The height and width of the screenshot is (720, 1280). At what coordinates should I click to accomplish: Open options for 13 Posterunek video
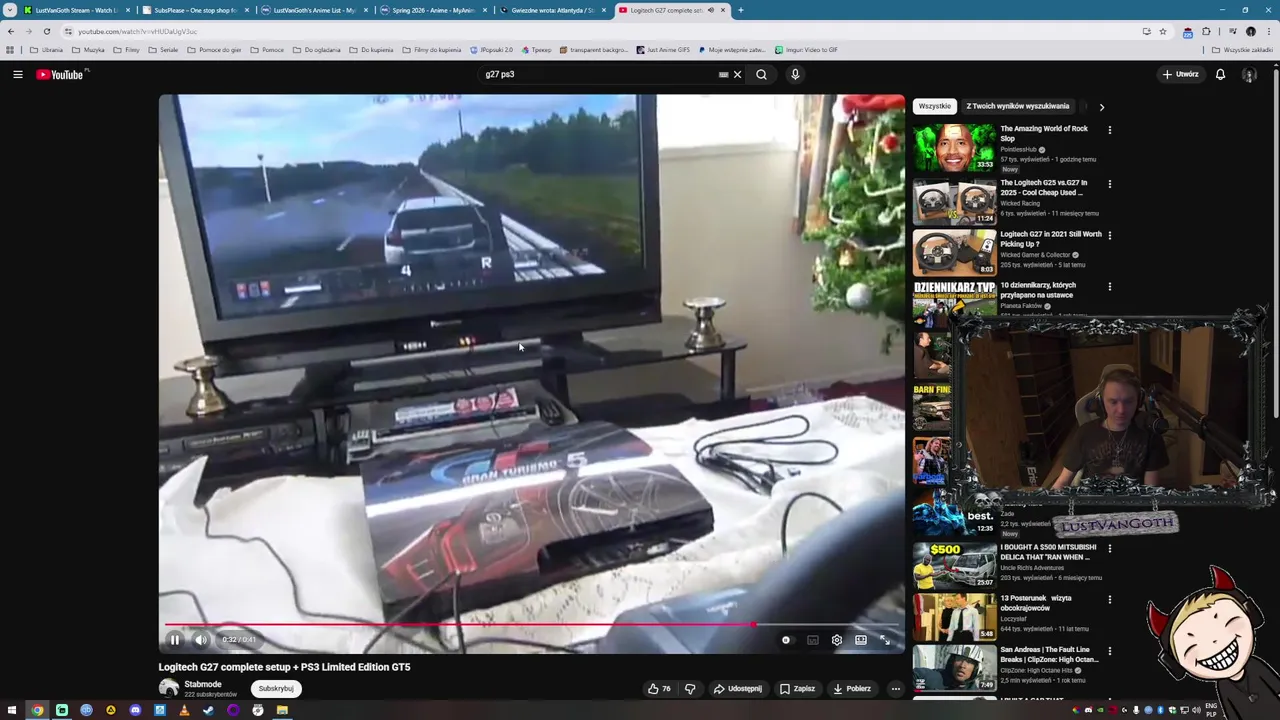1109,600
